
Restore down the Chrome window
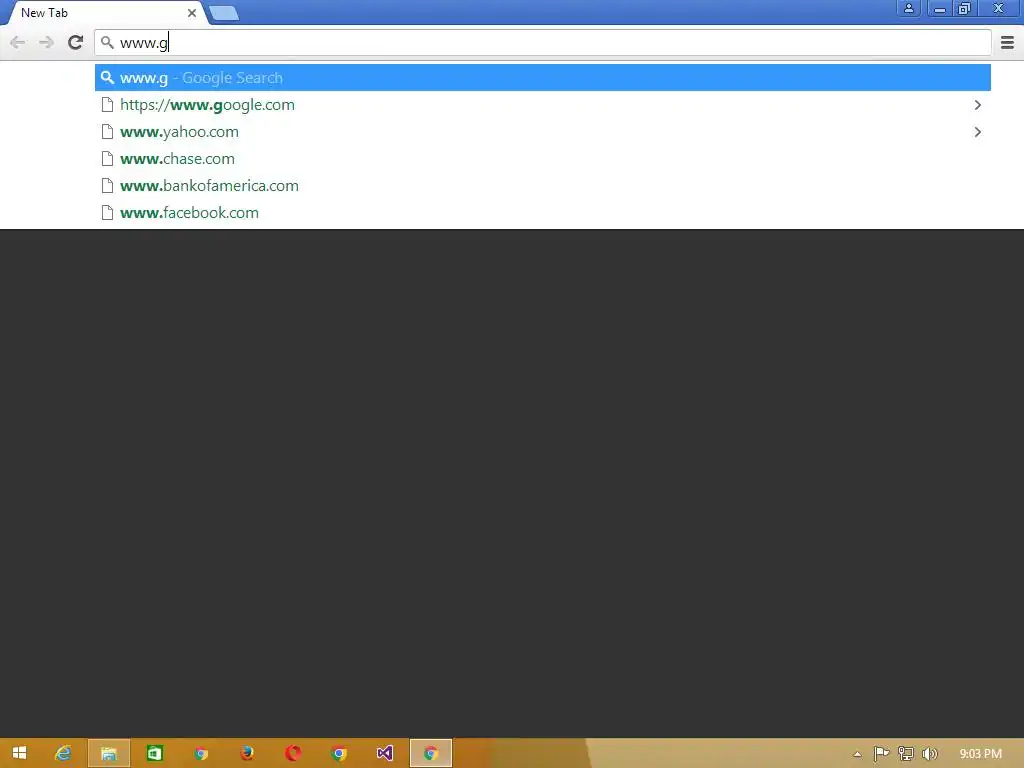[x=965, y=8]
